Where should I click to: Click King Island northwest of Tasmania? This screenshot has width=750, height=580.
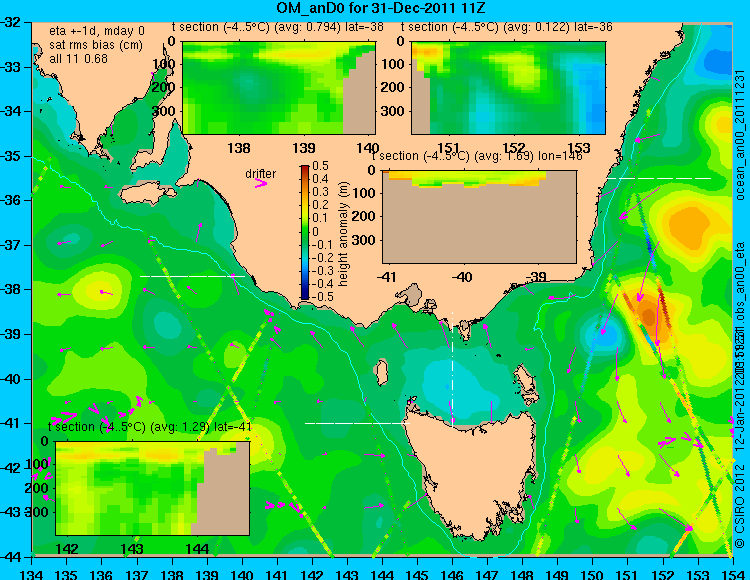coord(381,372)
